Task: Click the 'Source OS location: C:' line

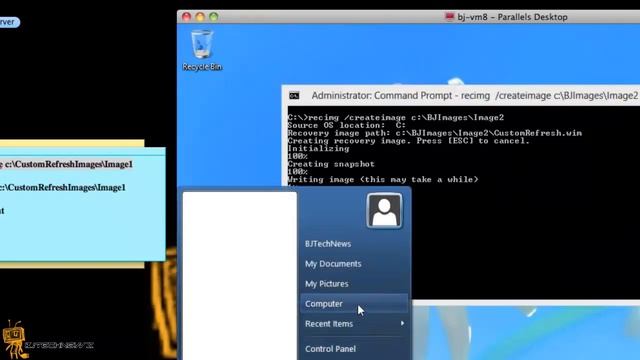Action: coord(347,125)
